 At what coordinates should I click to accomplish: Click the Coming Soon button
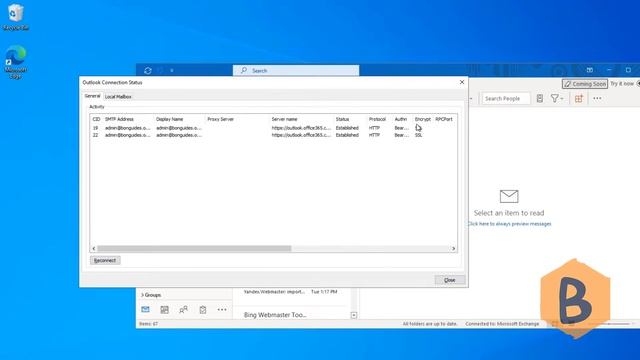(585, 84)
